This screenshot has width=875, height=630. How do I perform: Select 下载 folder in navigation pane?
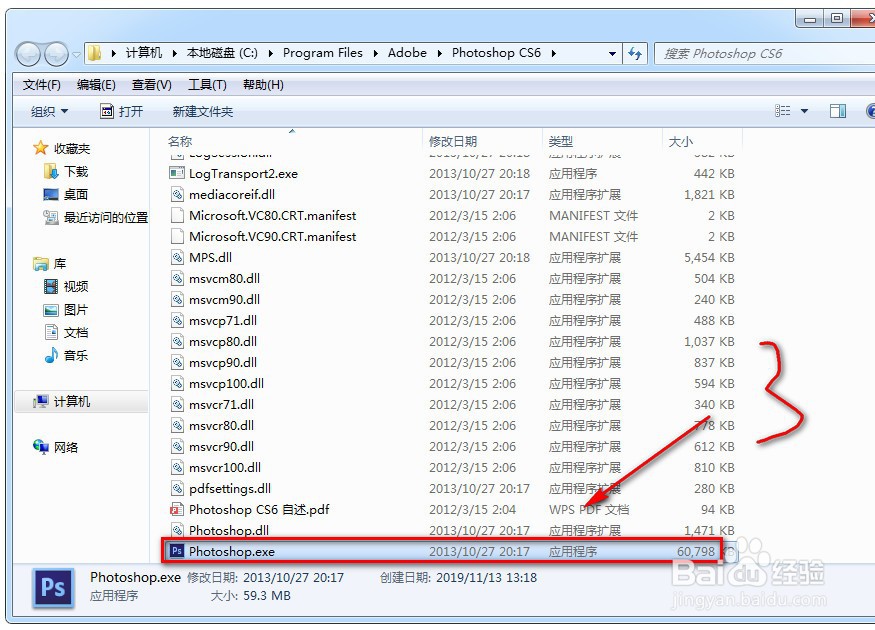coord(66,171)
